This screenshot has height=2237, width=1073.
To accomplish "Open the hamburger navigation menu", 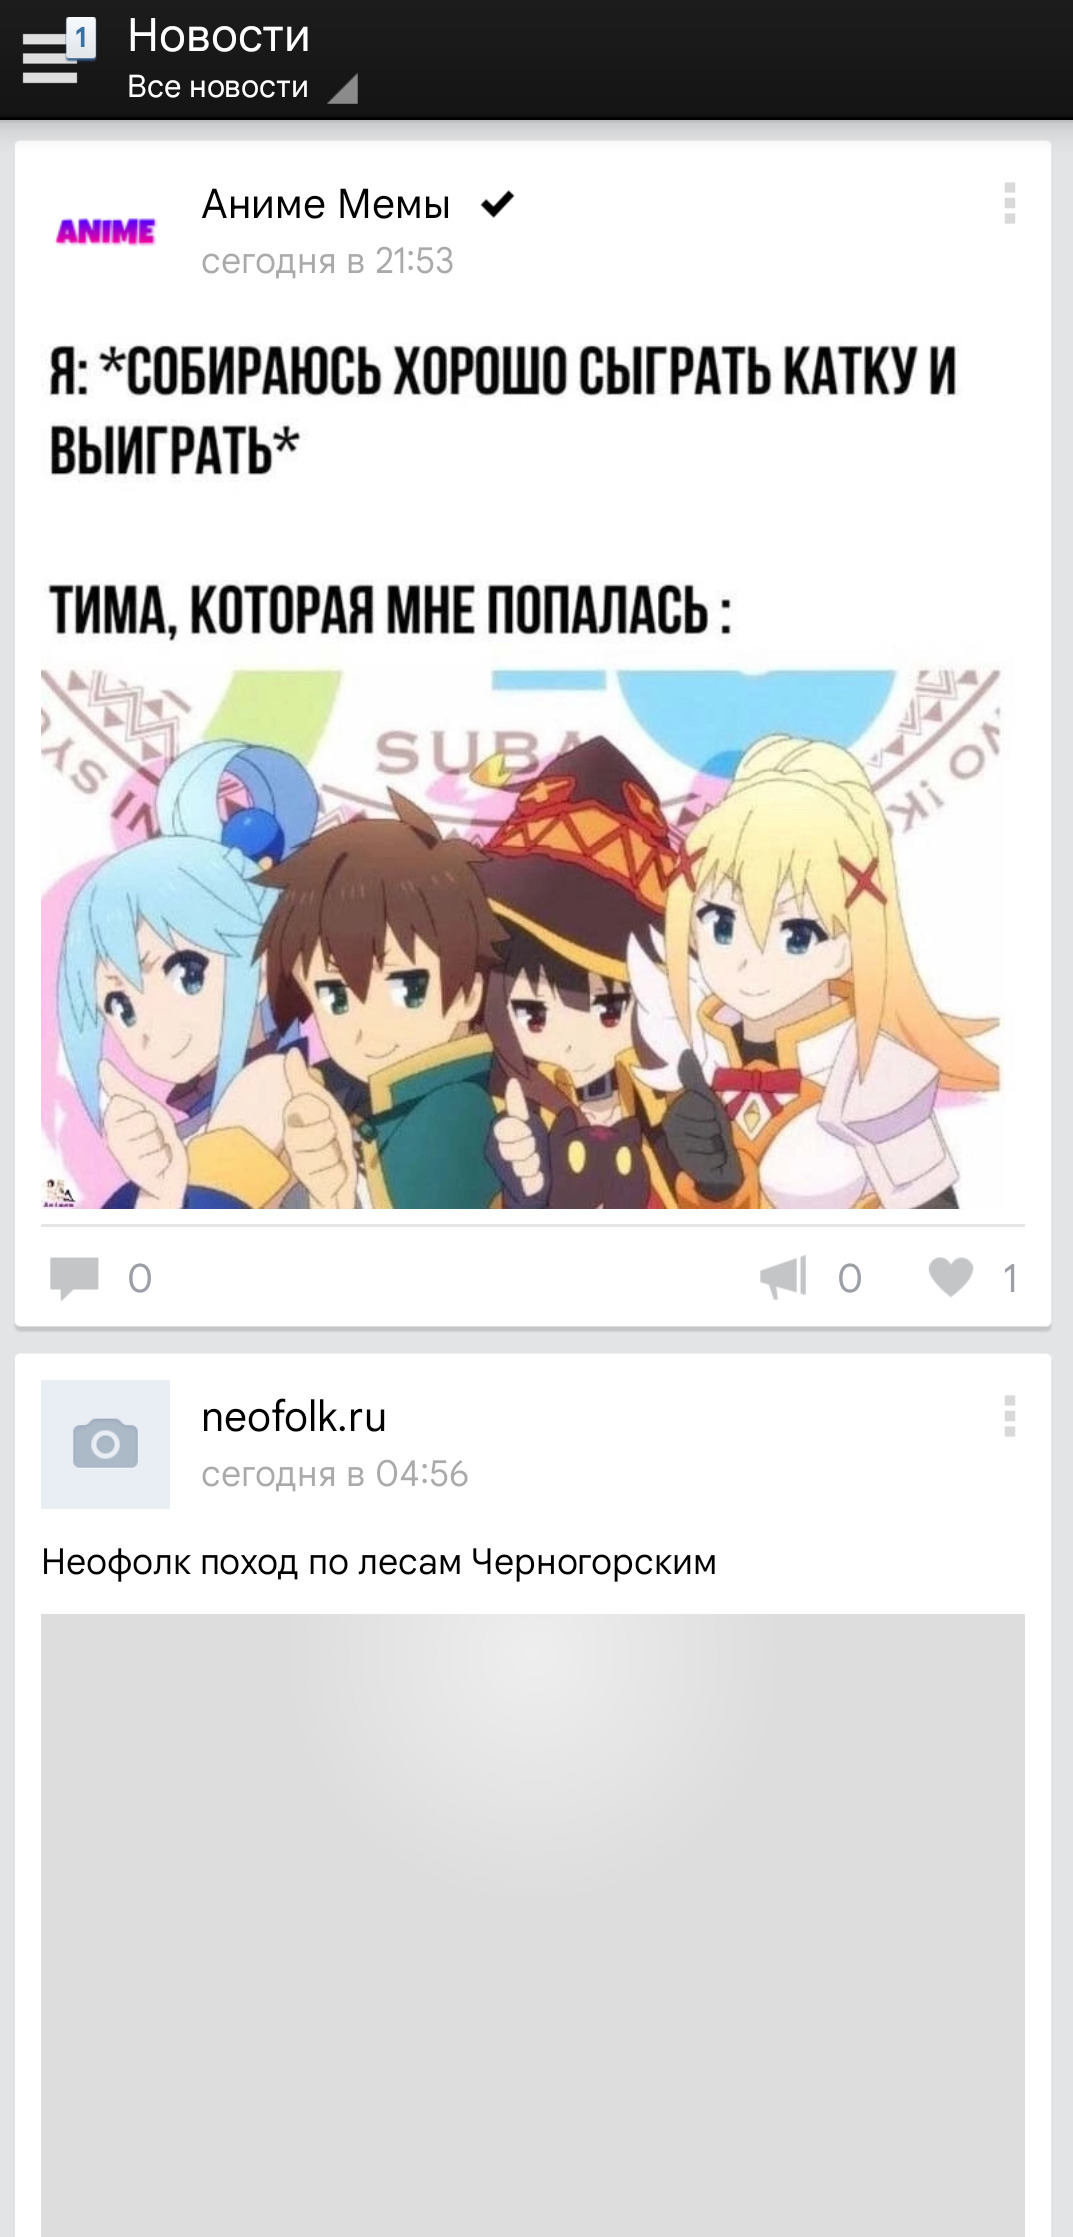I will (49, 59).
